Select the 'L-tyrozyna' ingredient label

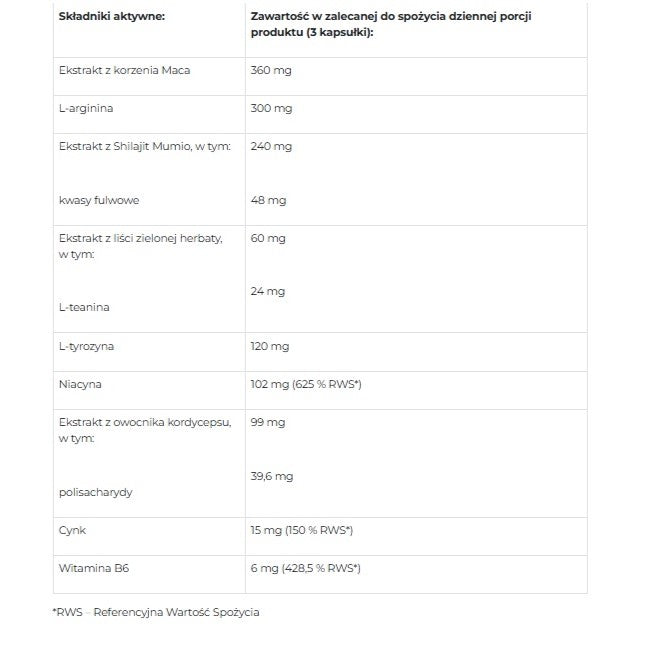[x=86, y=346]
